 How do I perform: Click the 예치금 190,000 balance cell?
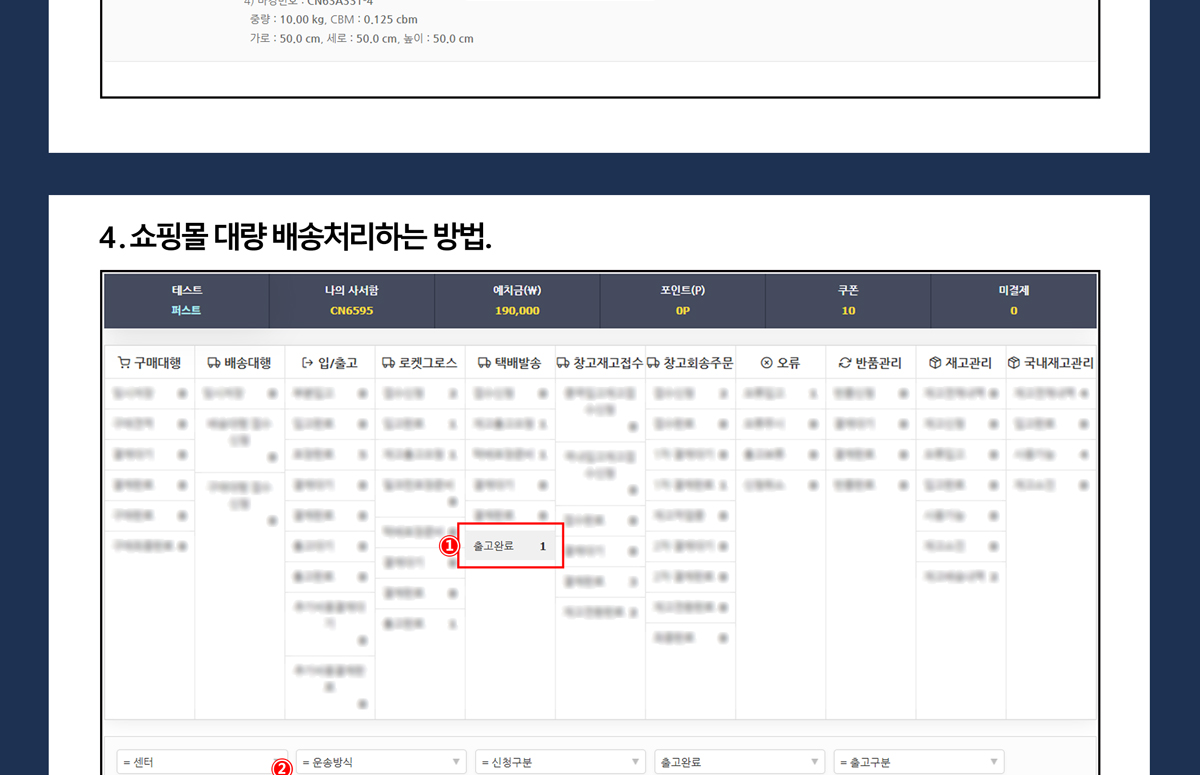pos(517,301)
